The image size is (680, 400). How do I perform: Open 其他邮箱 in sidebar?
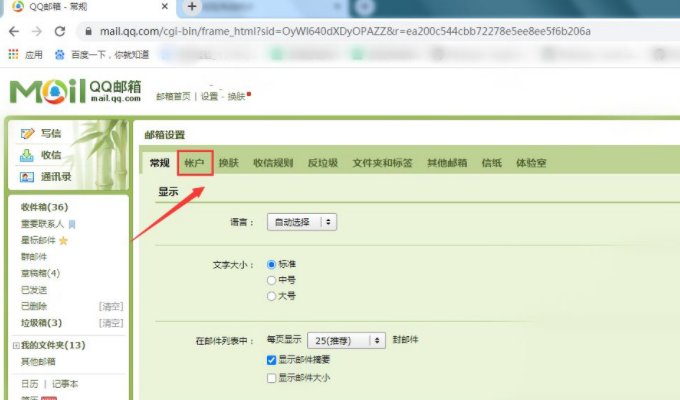tap(38, 362)
